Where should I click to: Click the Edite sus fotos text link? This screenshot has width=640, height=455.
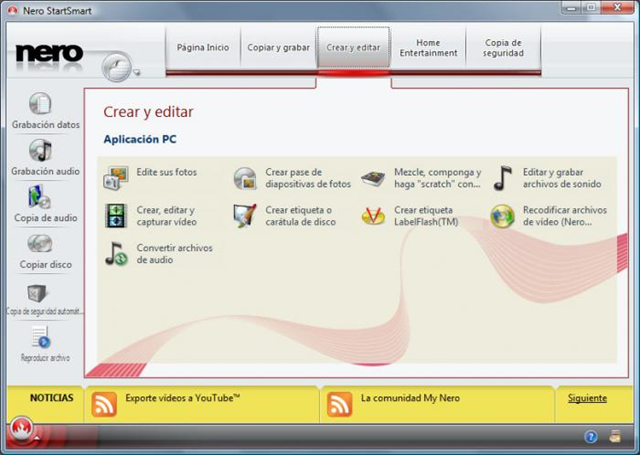167,172
